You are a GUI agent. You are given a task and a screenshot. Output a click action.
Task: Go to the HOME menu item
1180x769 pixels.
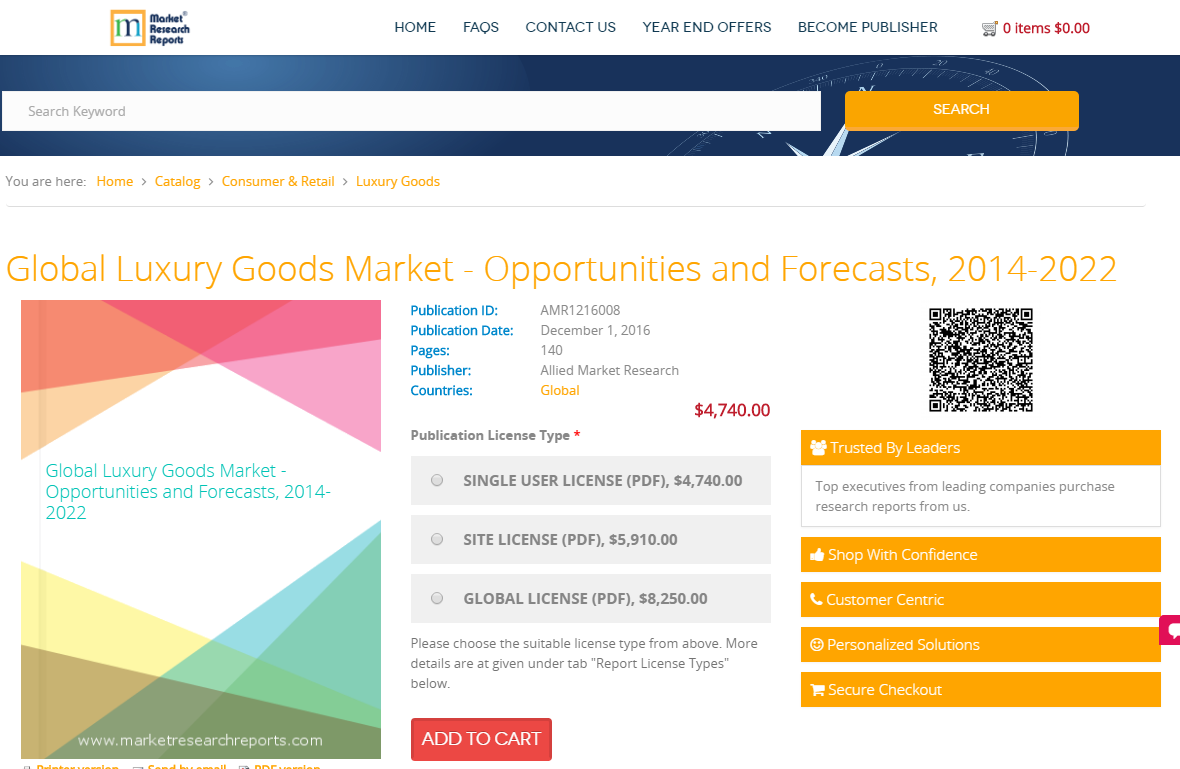click(x=415, y=27)
